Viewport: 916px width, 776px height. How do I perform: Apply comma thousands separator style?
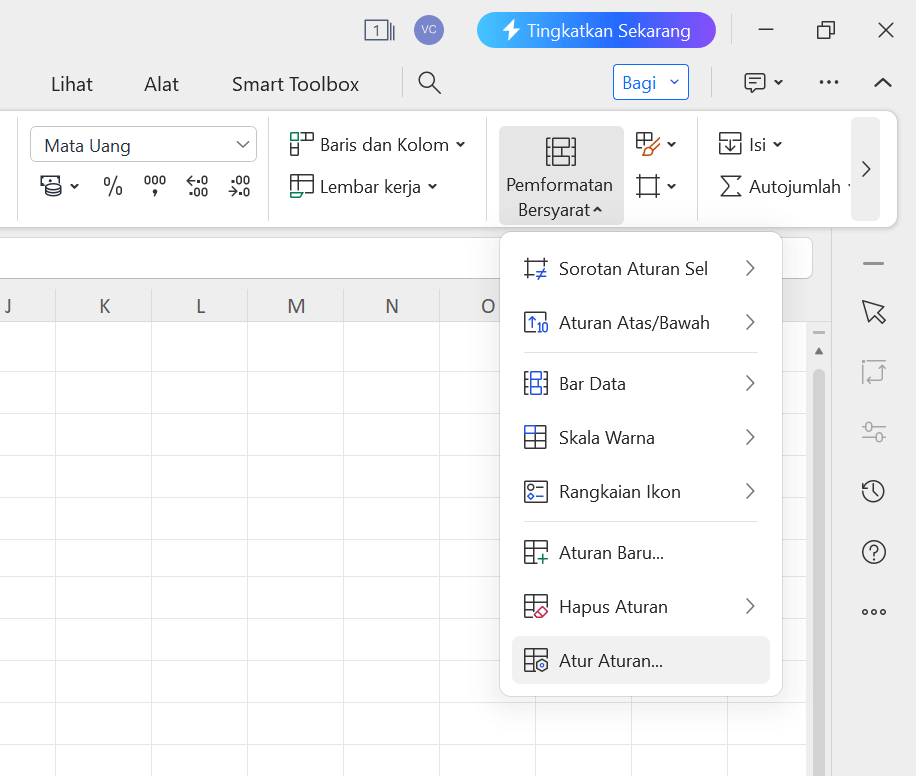pyautogui.click(x=153, y=186)
